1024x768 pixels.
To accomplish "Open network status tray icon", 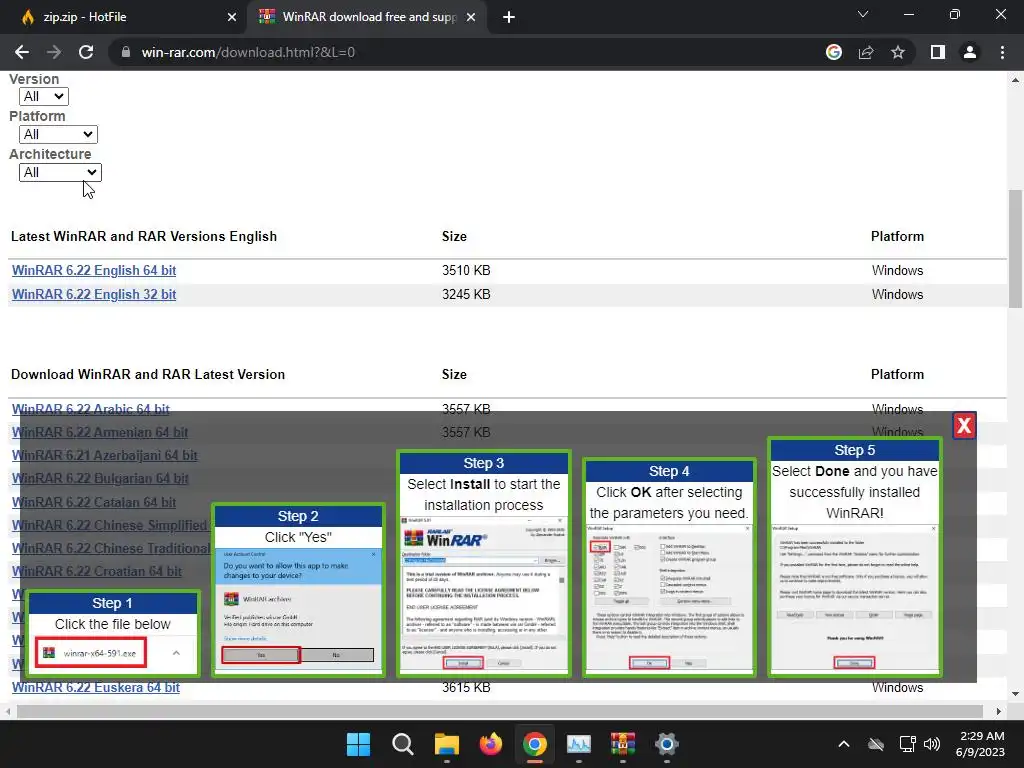I will [908, 744].
